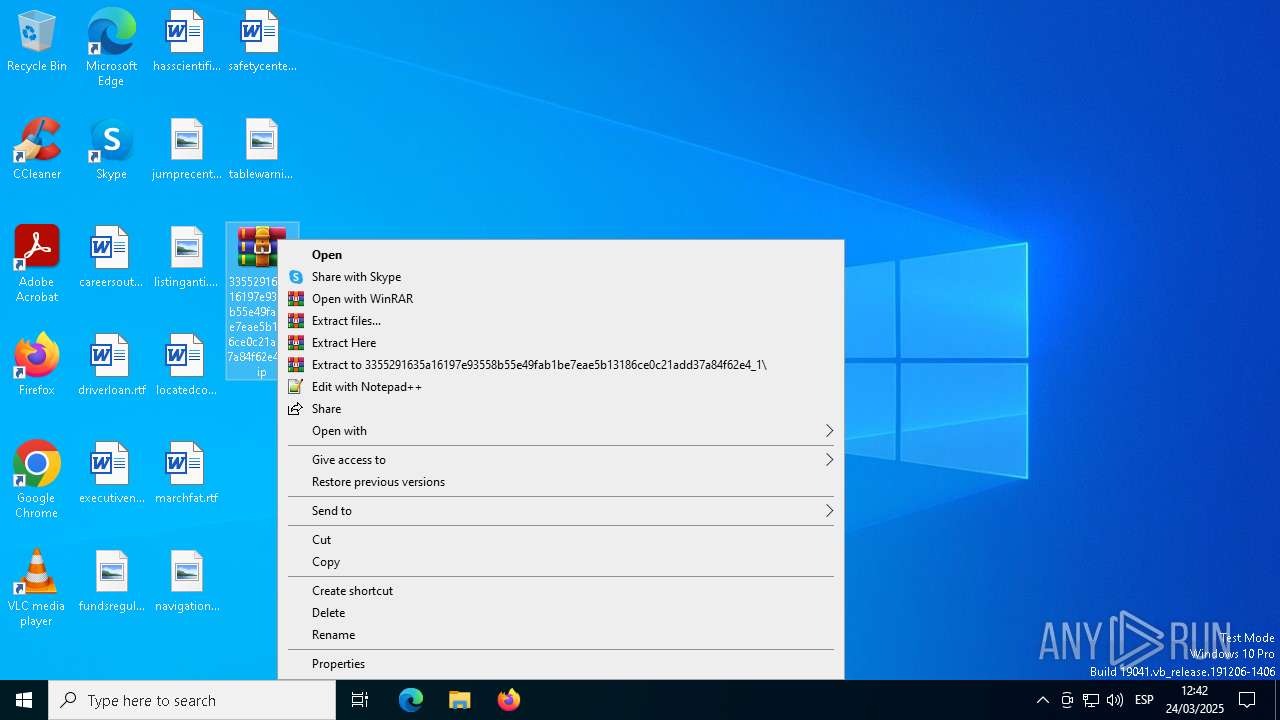
Task: Select the safetycente... Word document
Action: 261,42
